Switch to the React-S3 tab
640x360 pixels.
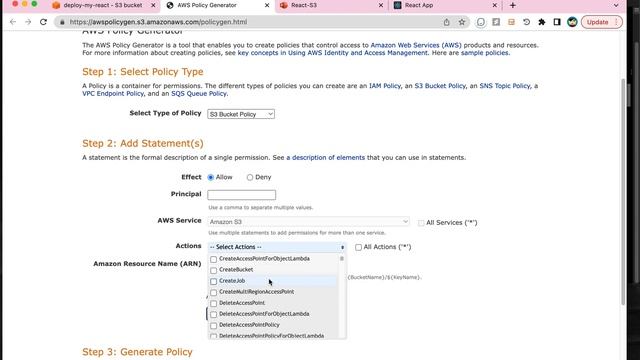[x=331, y=5]
